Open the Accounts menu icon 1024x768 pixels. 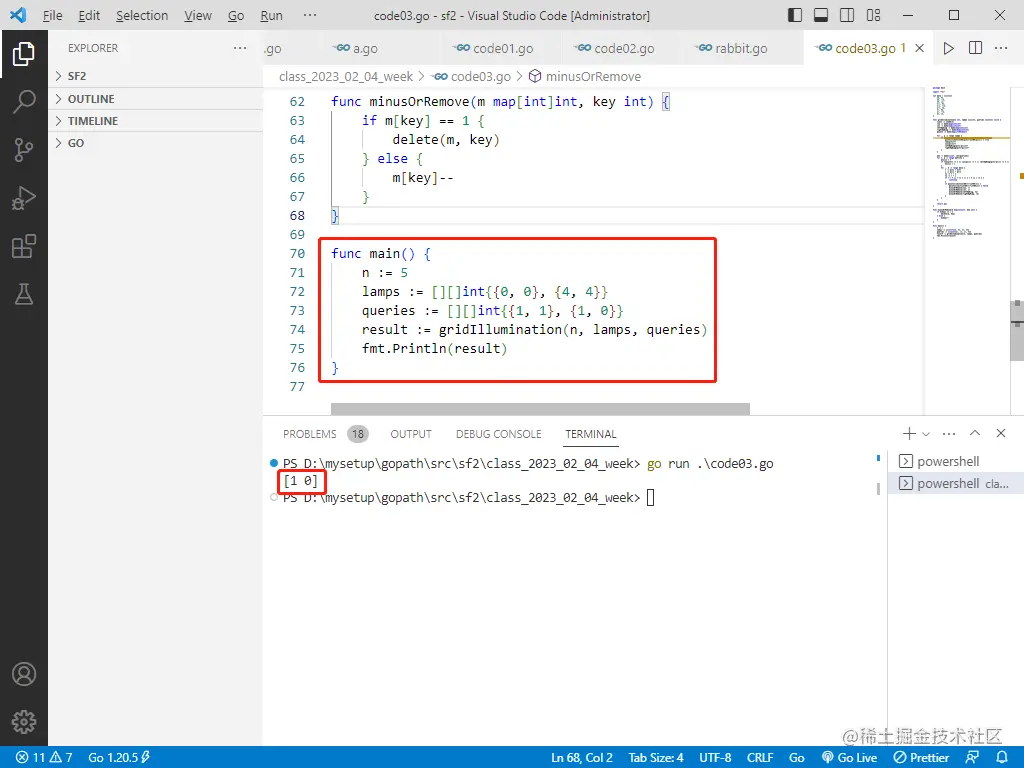(x=24, y=674)
